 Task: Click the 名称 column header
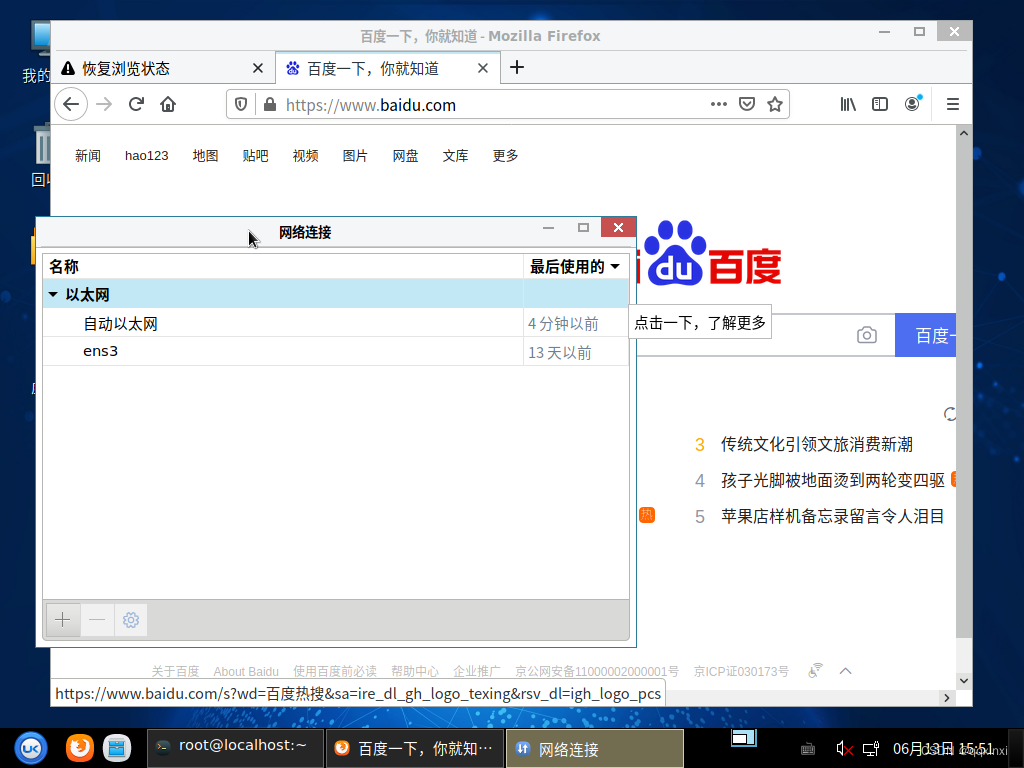click(x=283, y=266)
